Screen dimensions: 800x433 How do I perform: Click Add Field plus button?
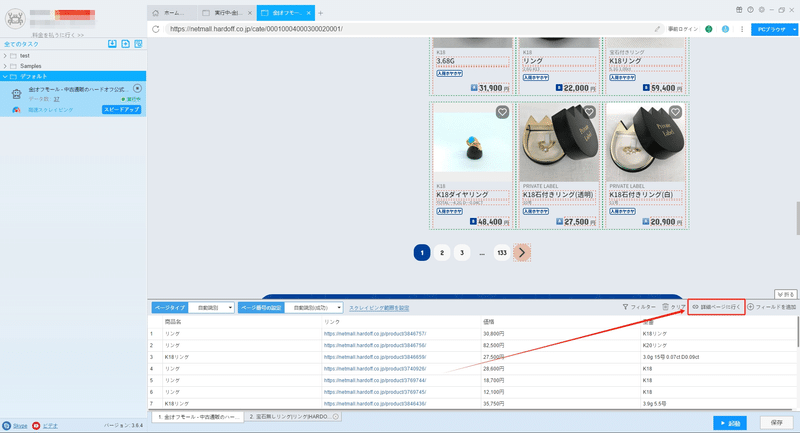click(x=772, y=307)
